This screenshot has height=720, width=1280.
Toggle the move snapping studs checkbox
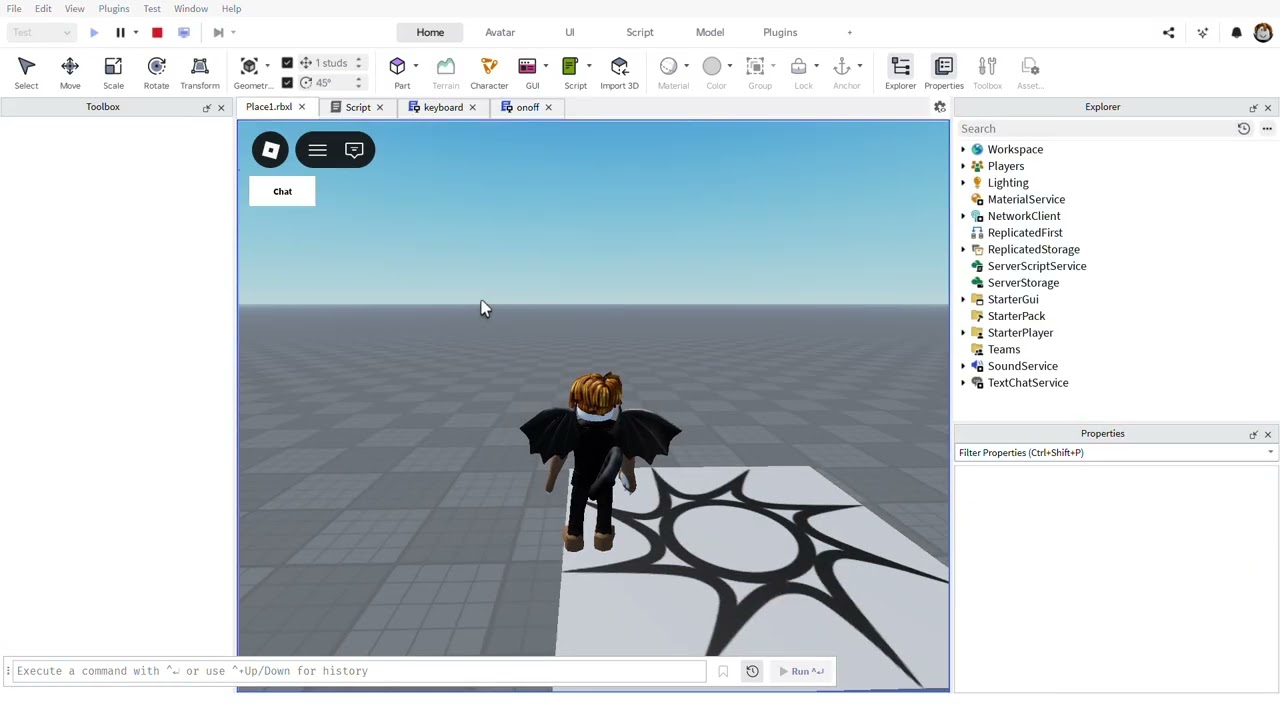287,63
